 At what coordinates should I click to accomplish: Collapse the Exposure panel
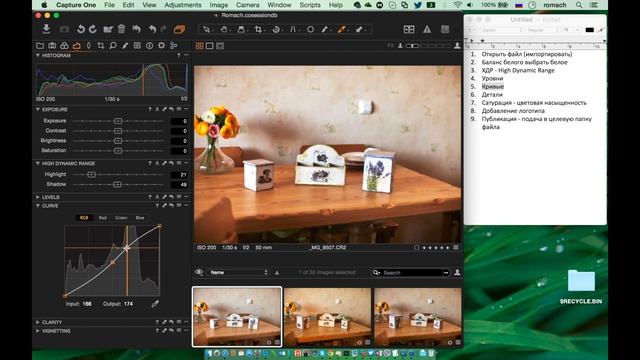tap(38, 109)
